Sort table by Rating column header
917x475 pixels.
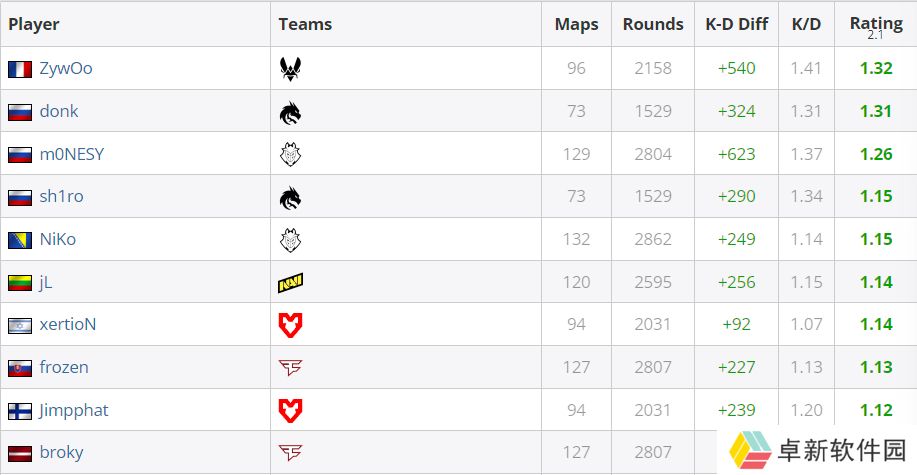876,24
